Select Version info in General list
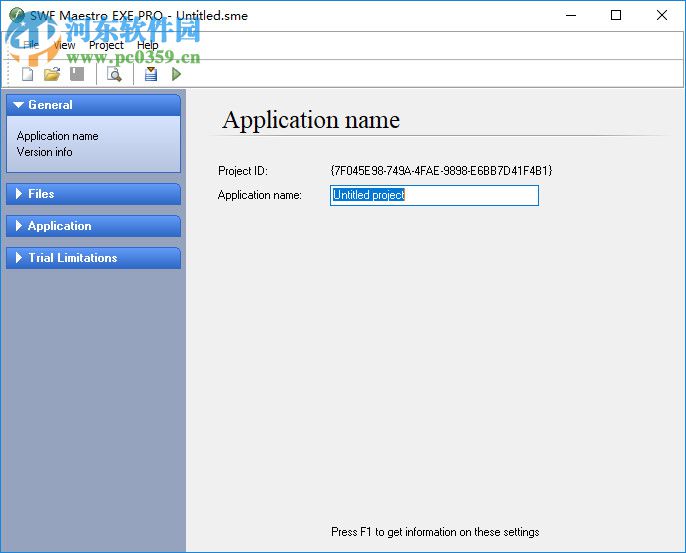This screenshot has height=553, width=686. click(45, 152)
